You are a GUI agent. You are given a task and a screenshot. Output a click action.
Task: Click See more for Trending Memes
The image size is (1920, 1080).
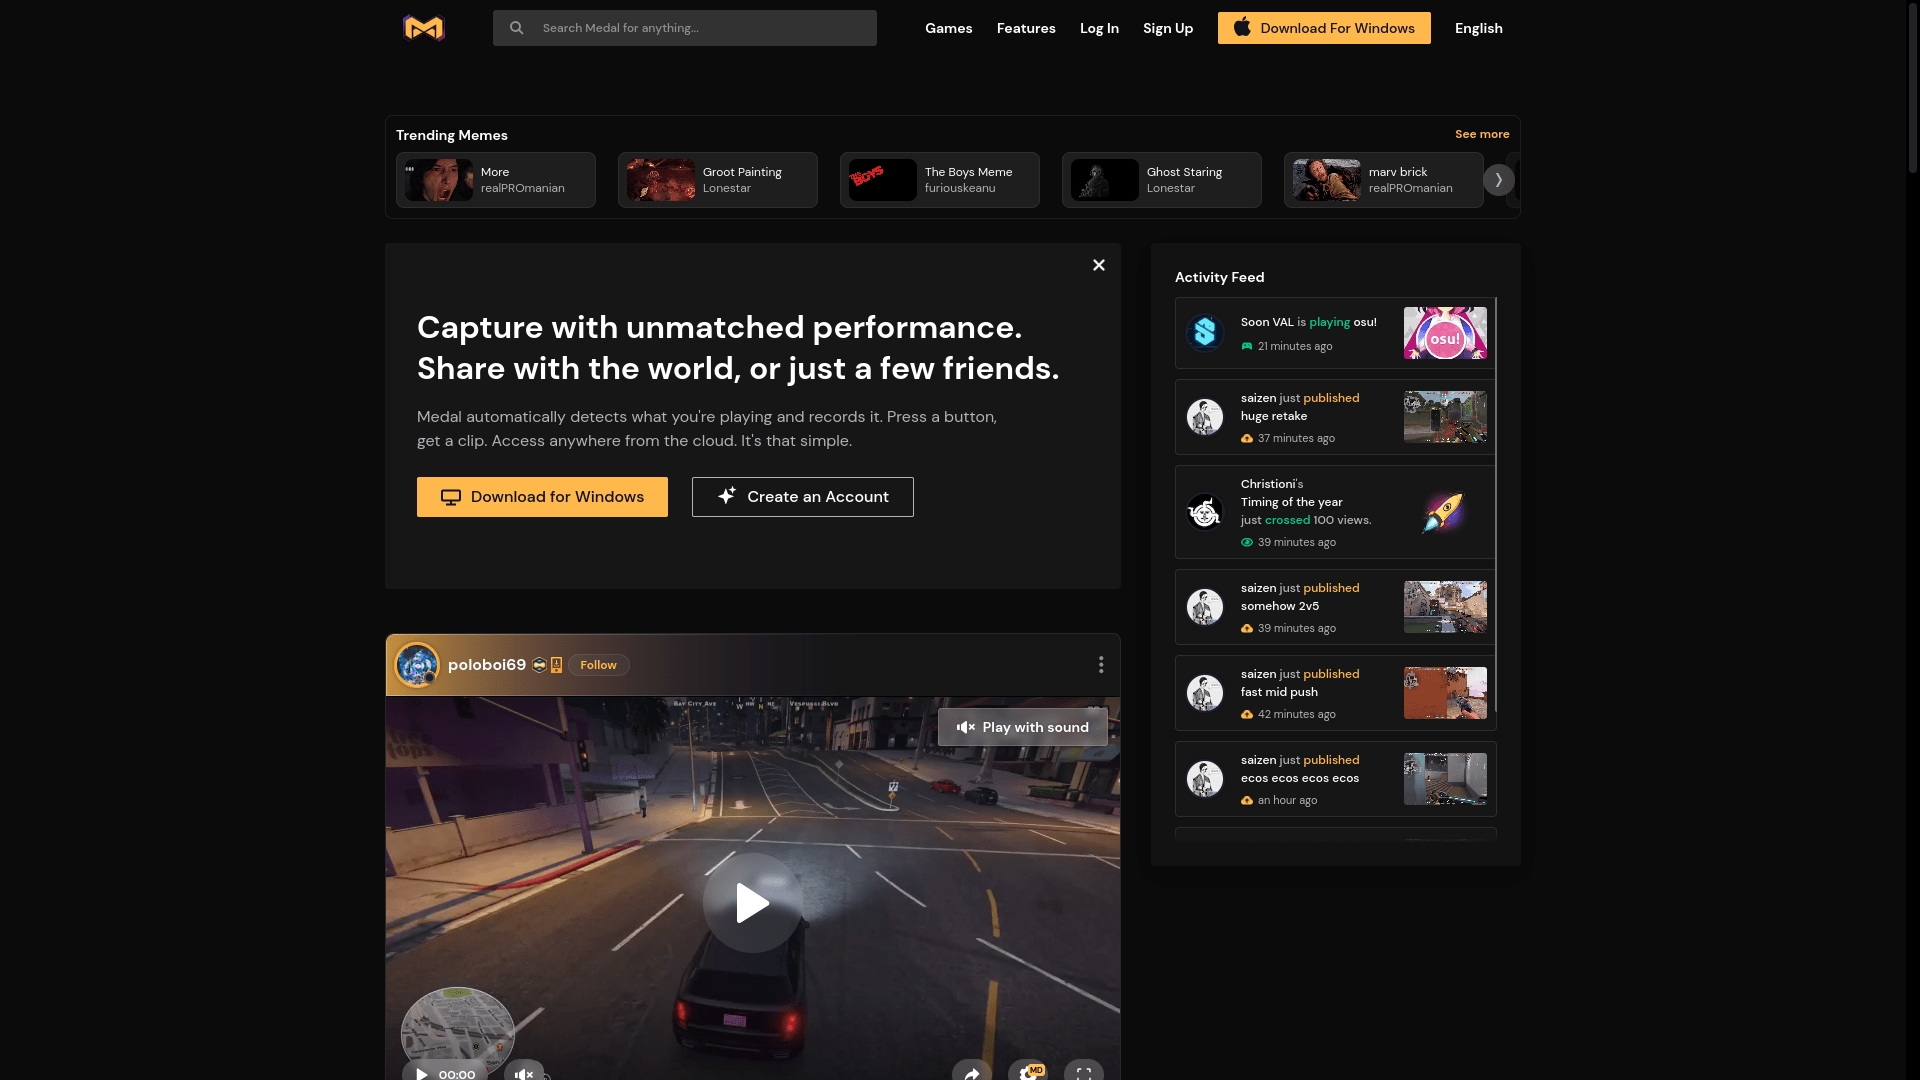(x=1482, y=134)
